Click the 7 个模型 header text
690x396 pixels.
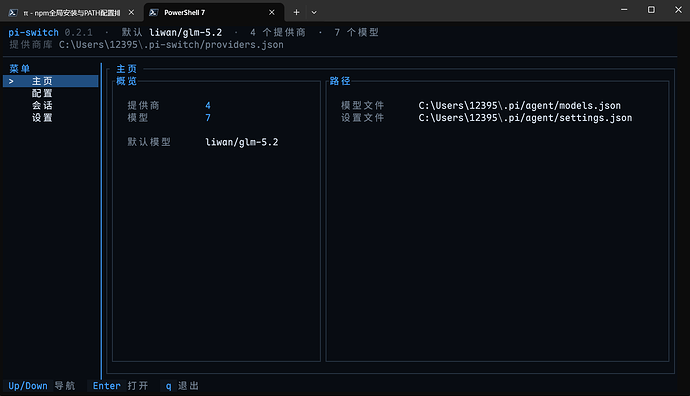point(356,33)
